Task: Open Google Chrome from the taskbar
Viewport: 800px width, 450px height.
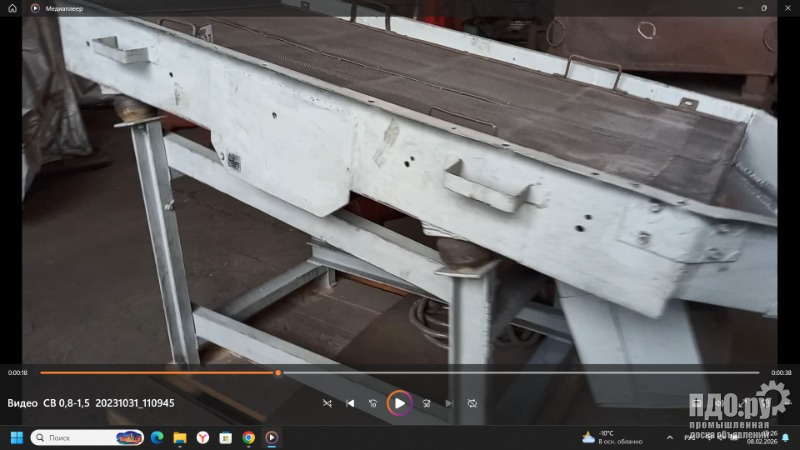Action: tap(248, 437)
